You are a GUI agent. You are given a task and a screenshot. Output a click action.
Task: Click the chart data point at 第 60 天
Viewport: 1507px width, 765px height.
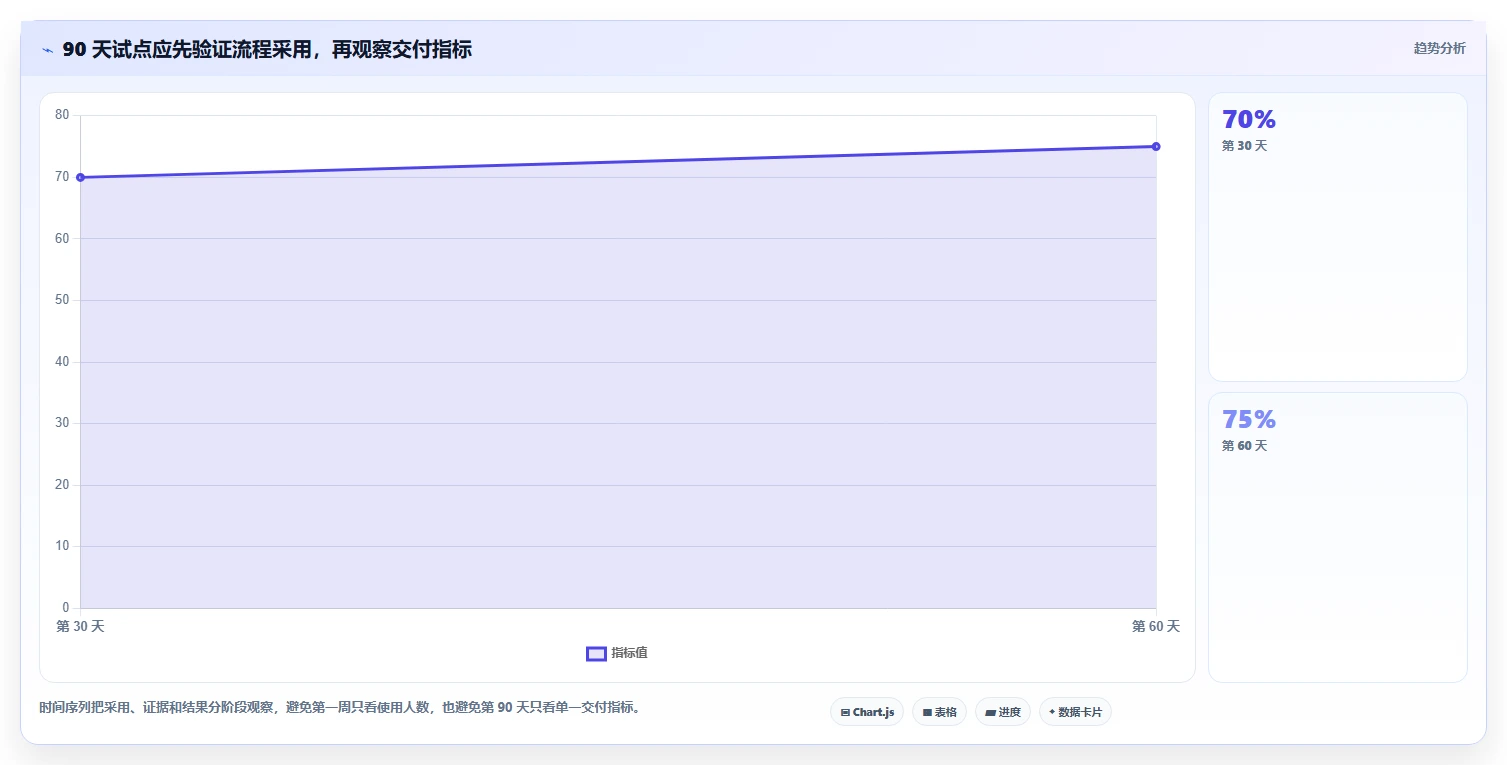(1156, 147)
